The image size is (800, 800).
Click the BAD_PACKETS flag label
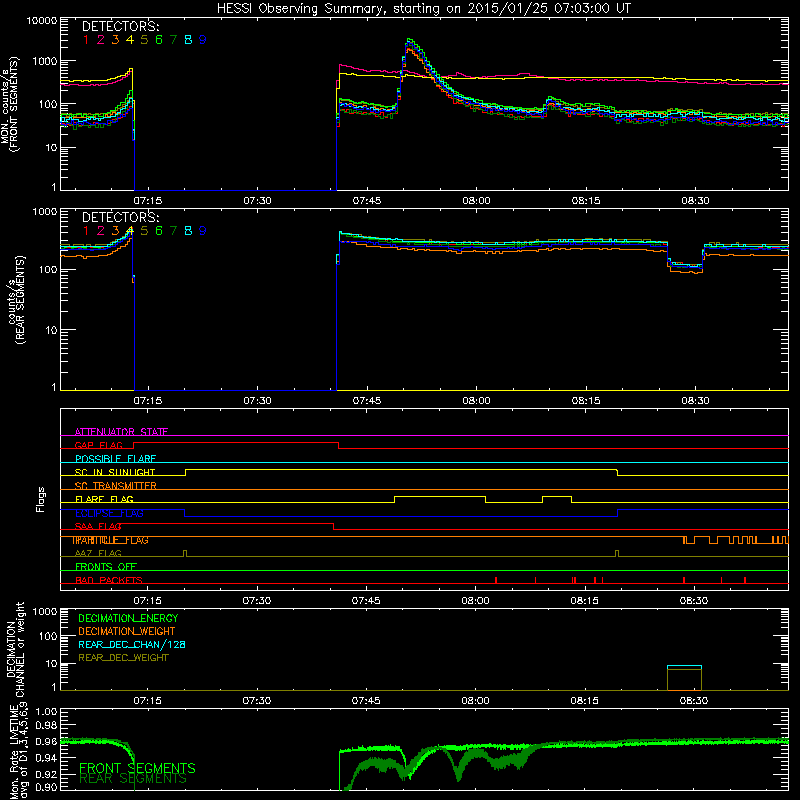click(x=109, y=580)
